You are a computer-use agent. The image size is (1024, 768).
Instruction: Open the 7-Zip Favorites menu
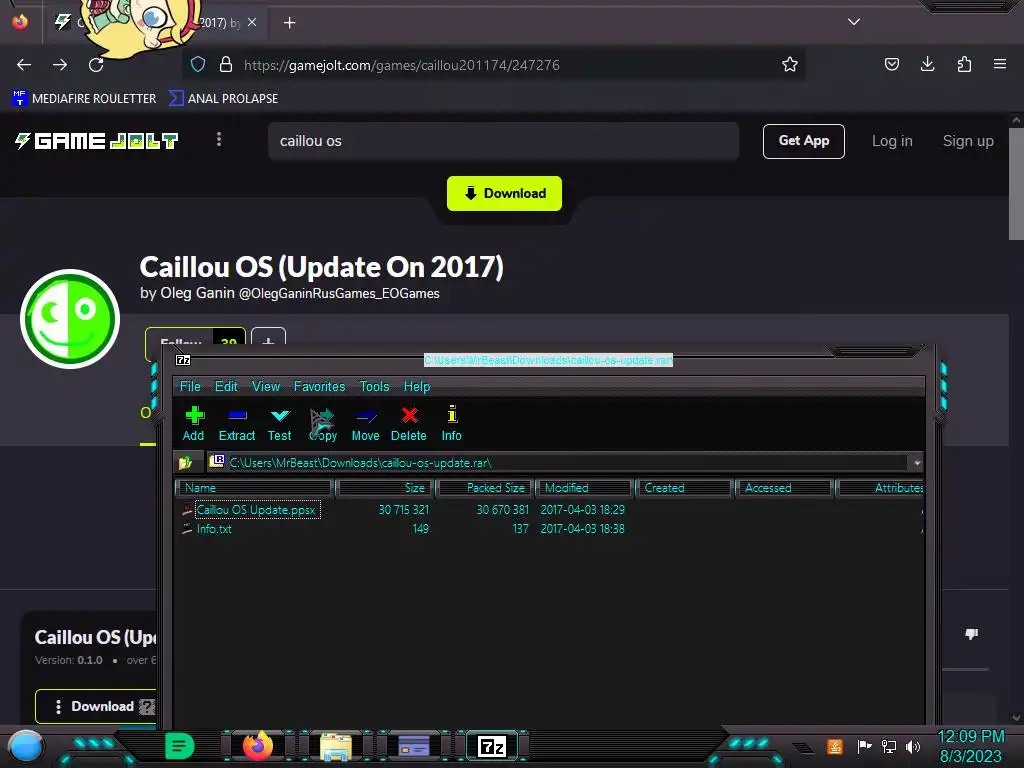[319, 386]
